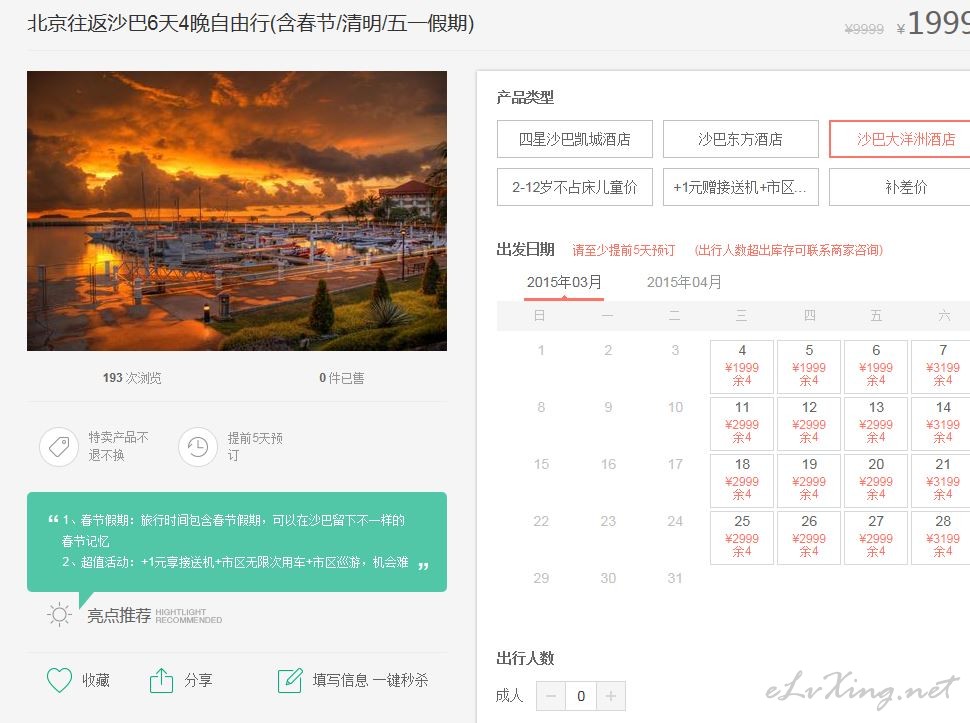Click 填写信息 一键秒杀 link

click(x=370, y=680)
